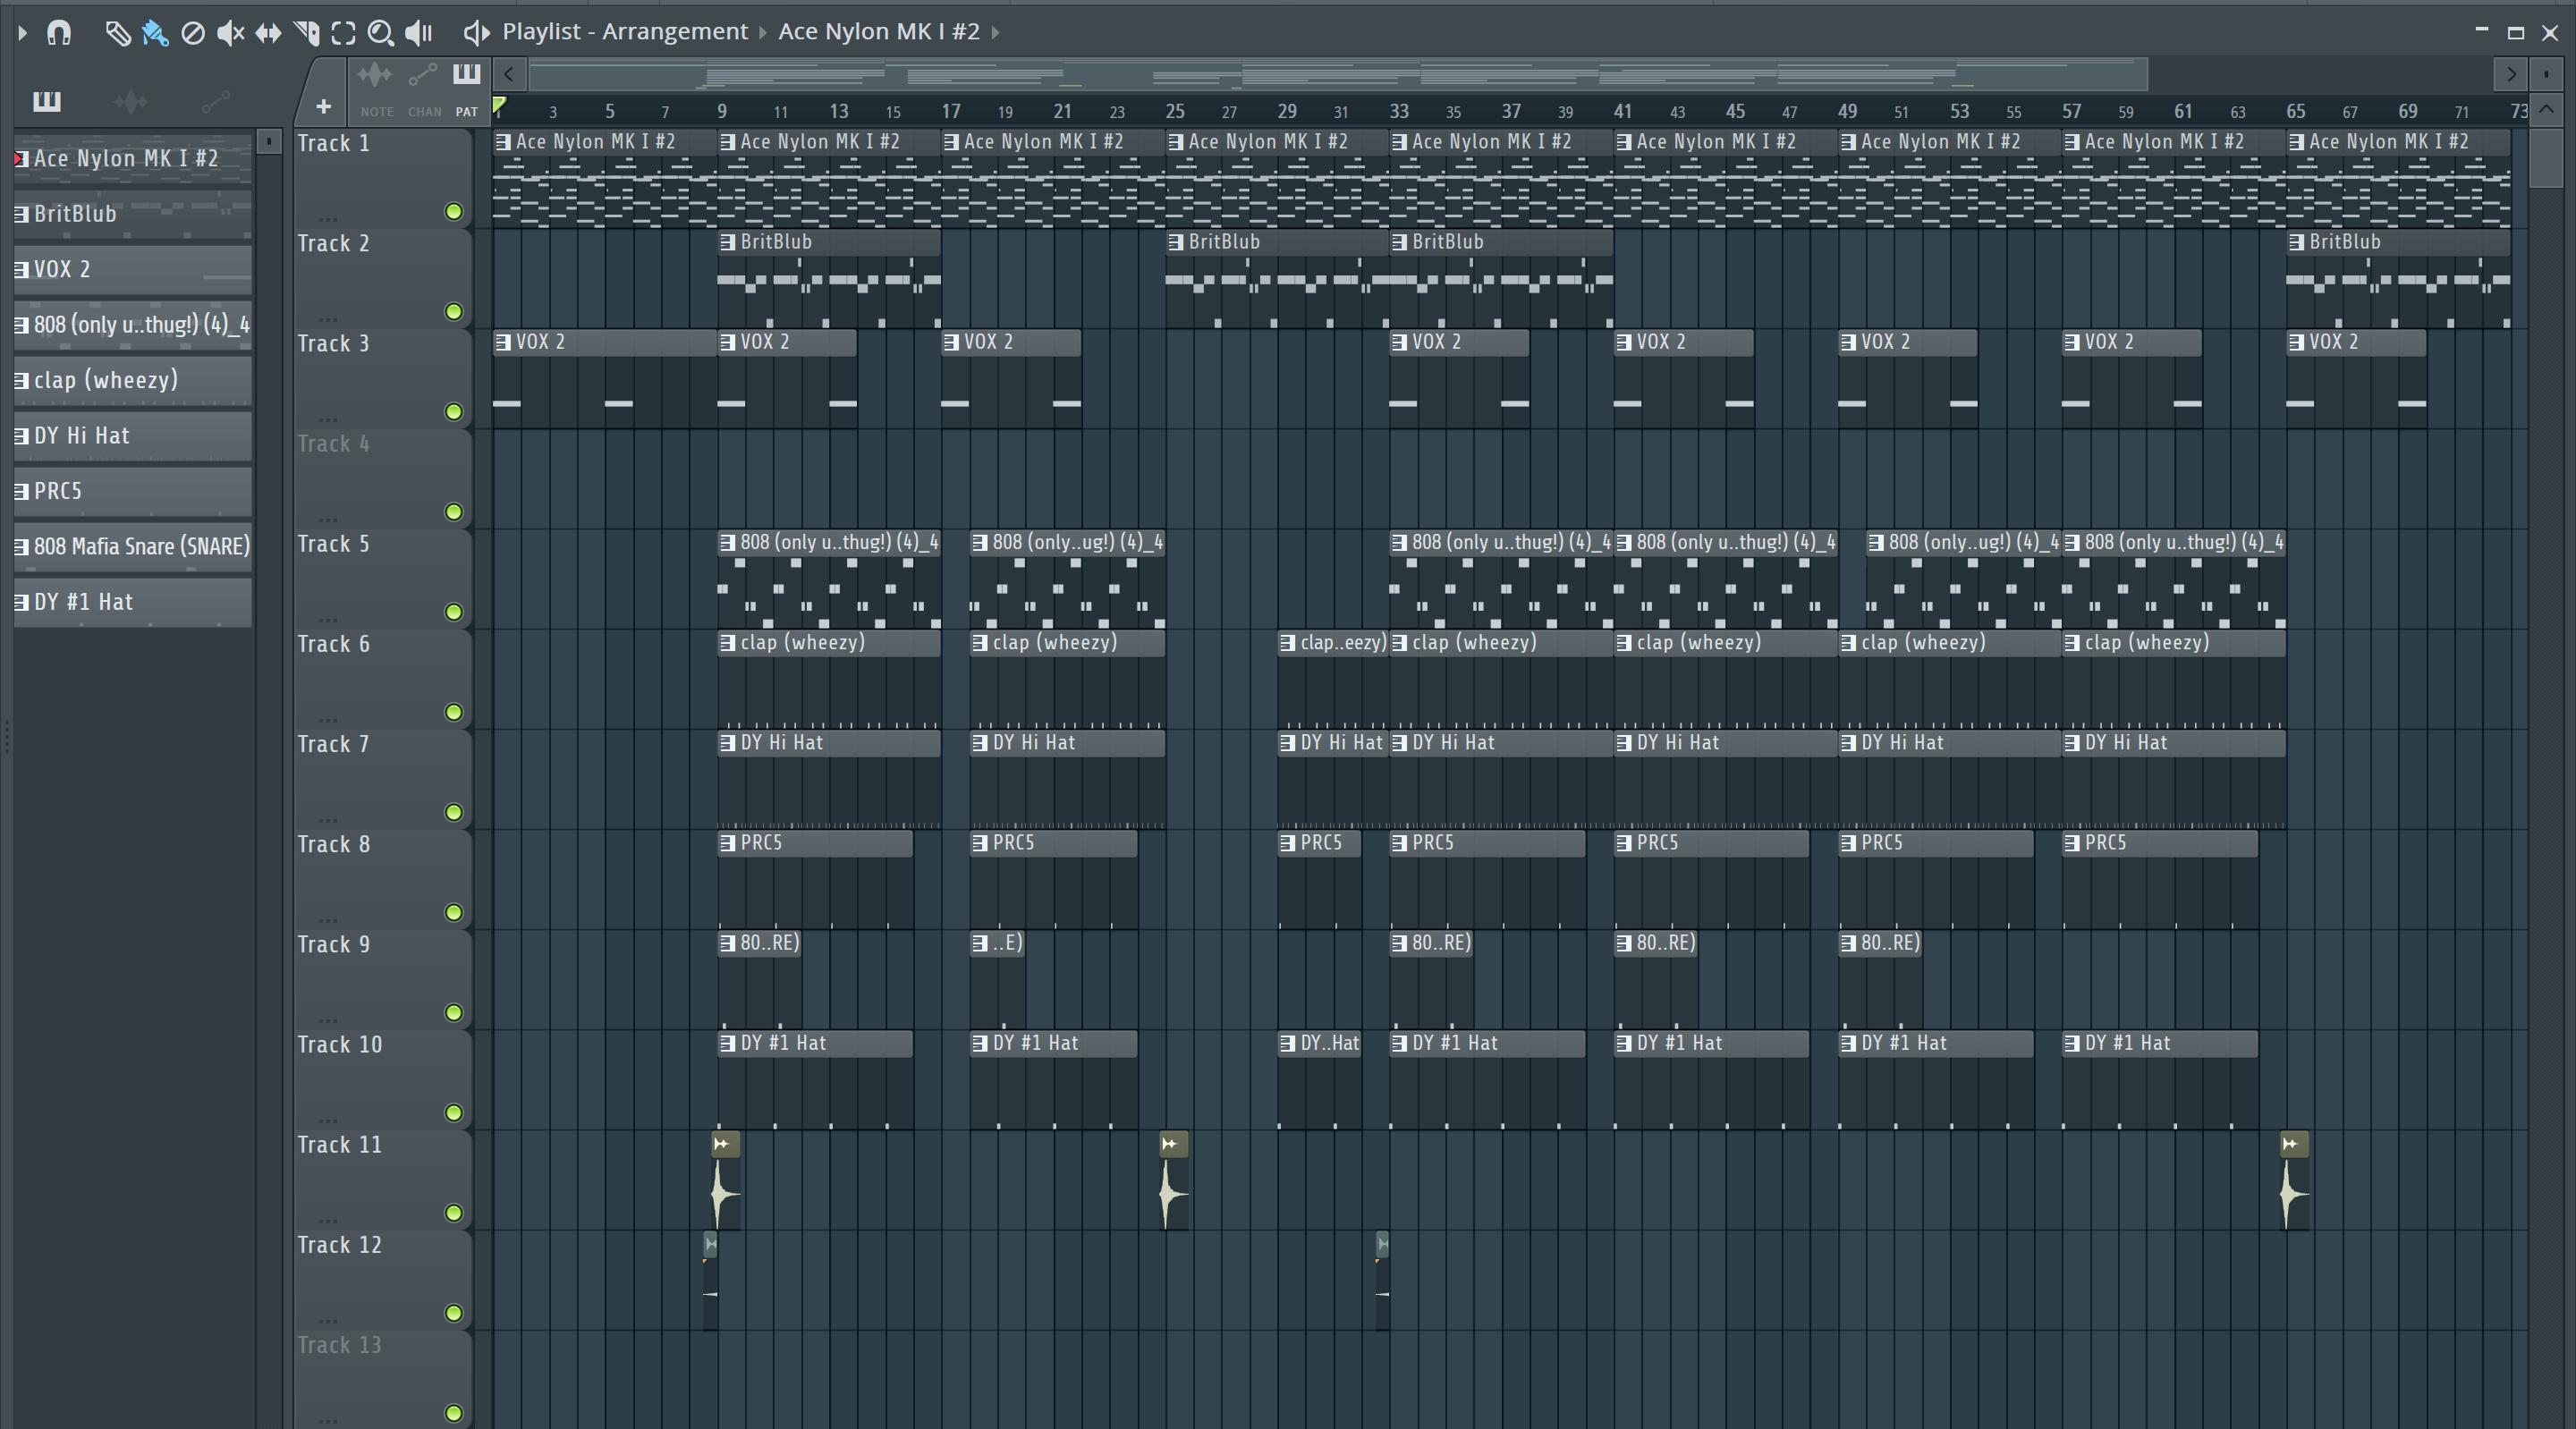
Task: Mute Track 7 with its green light
Action: [x=454, y=812]
